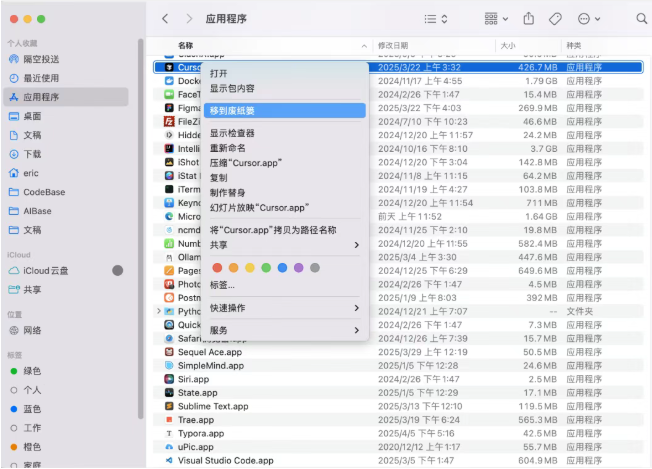Viewport: 652px width, 469px height.
Task: Go forward with the right chevron button
Action: [x=189, y=19]
